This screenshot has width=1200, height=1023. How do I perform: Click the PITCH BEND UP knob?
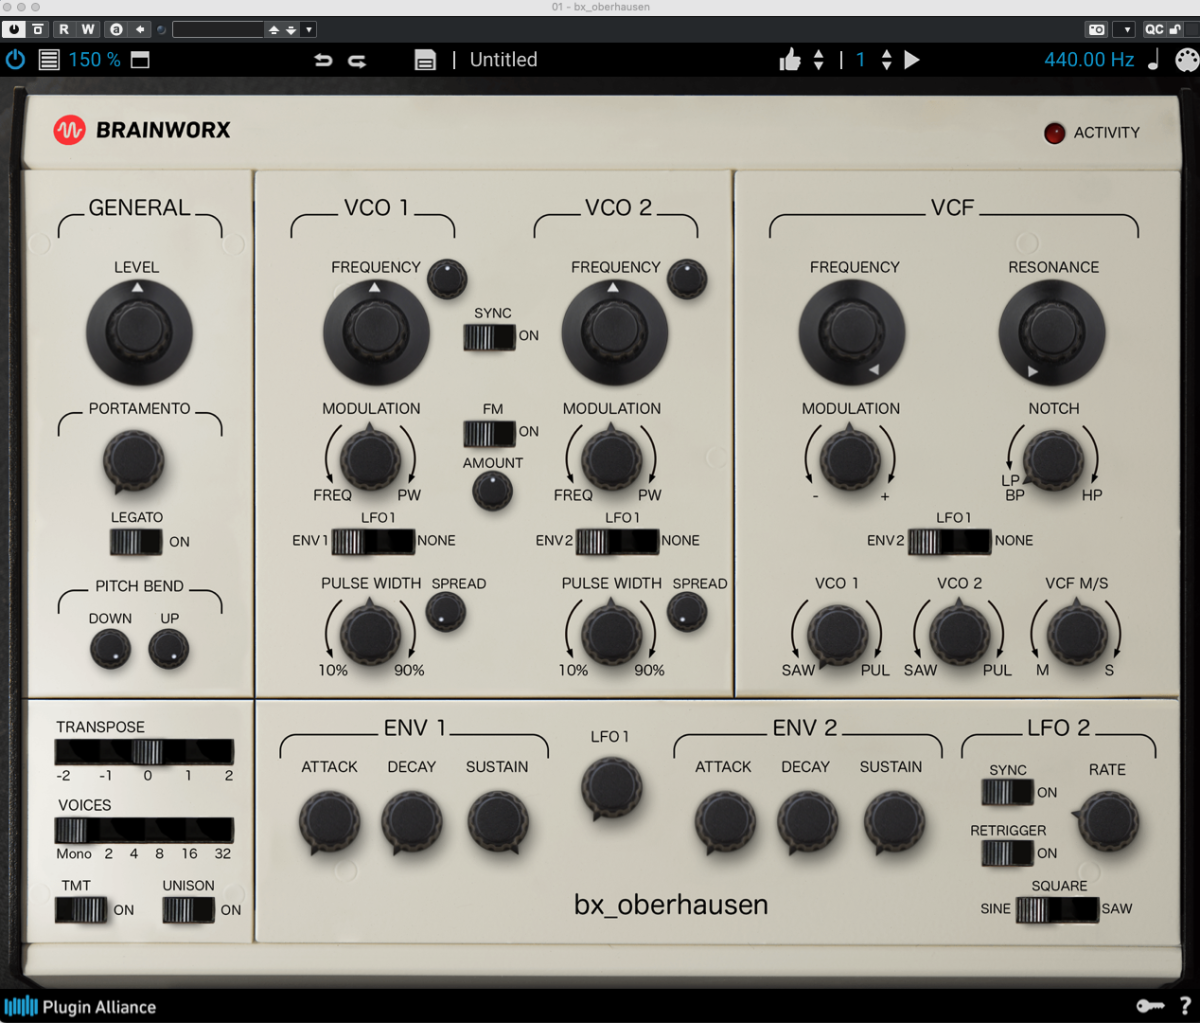[169, 650]
